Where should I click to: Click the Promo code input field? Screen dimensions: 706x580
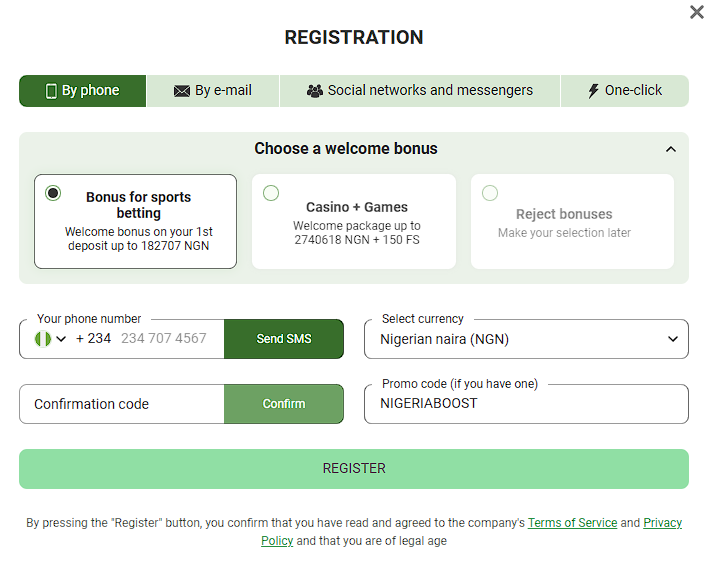click(526, 404)
